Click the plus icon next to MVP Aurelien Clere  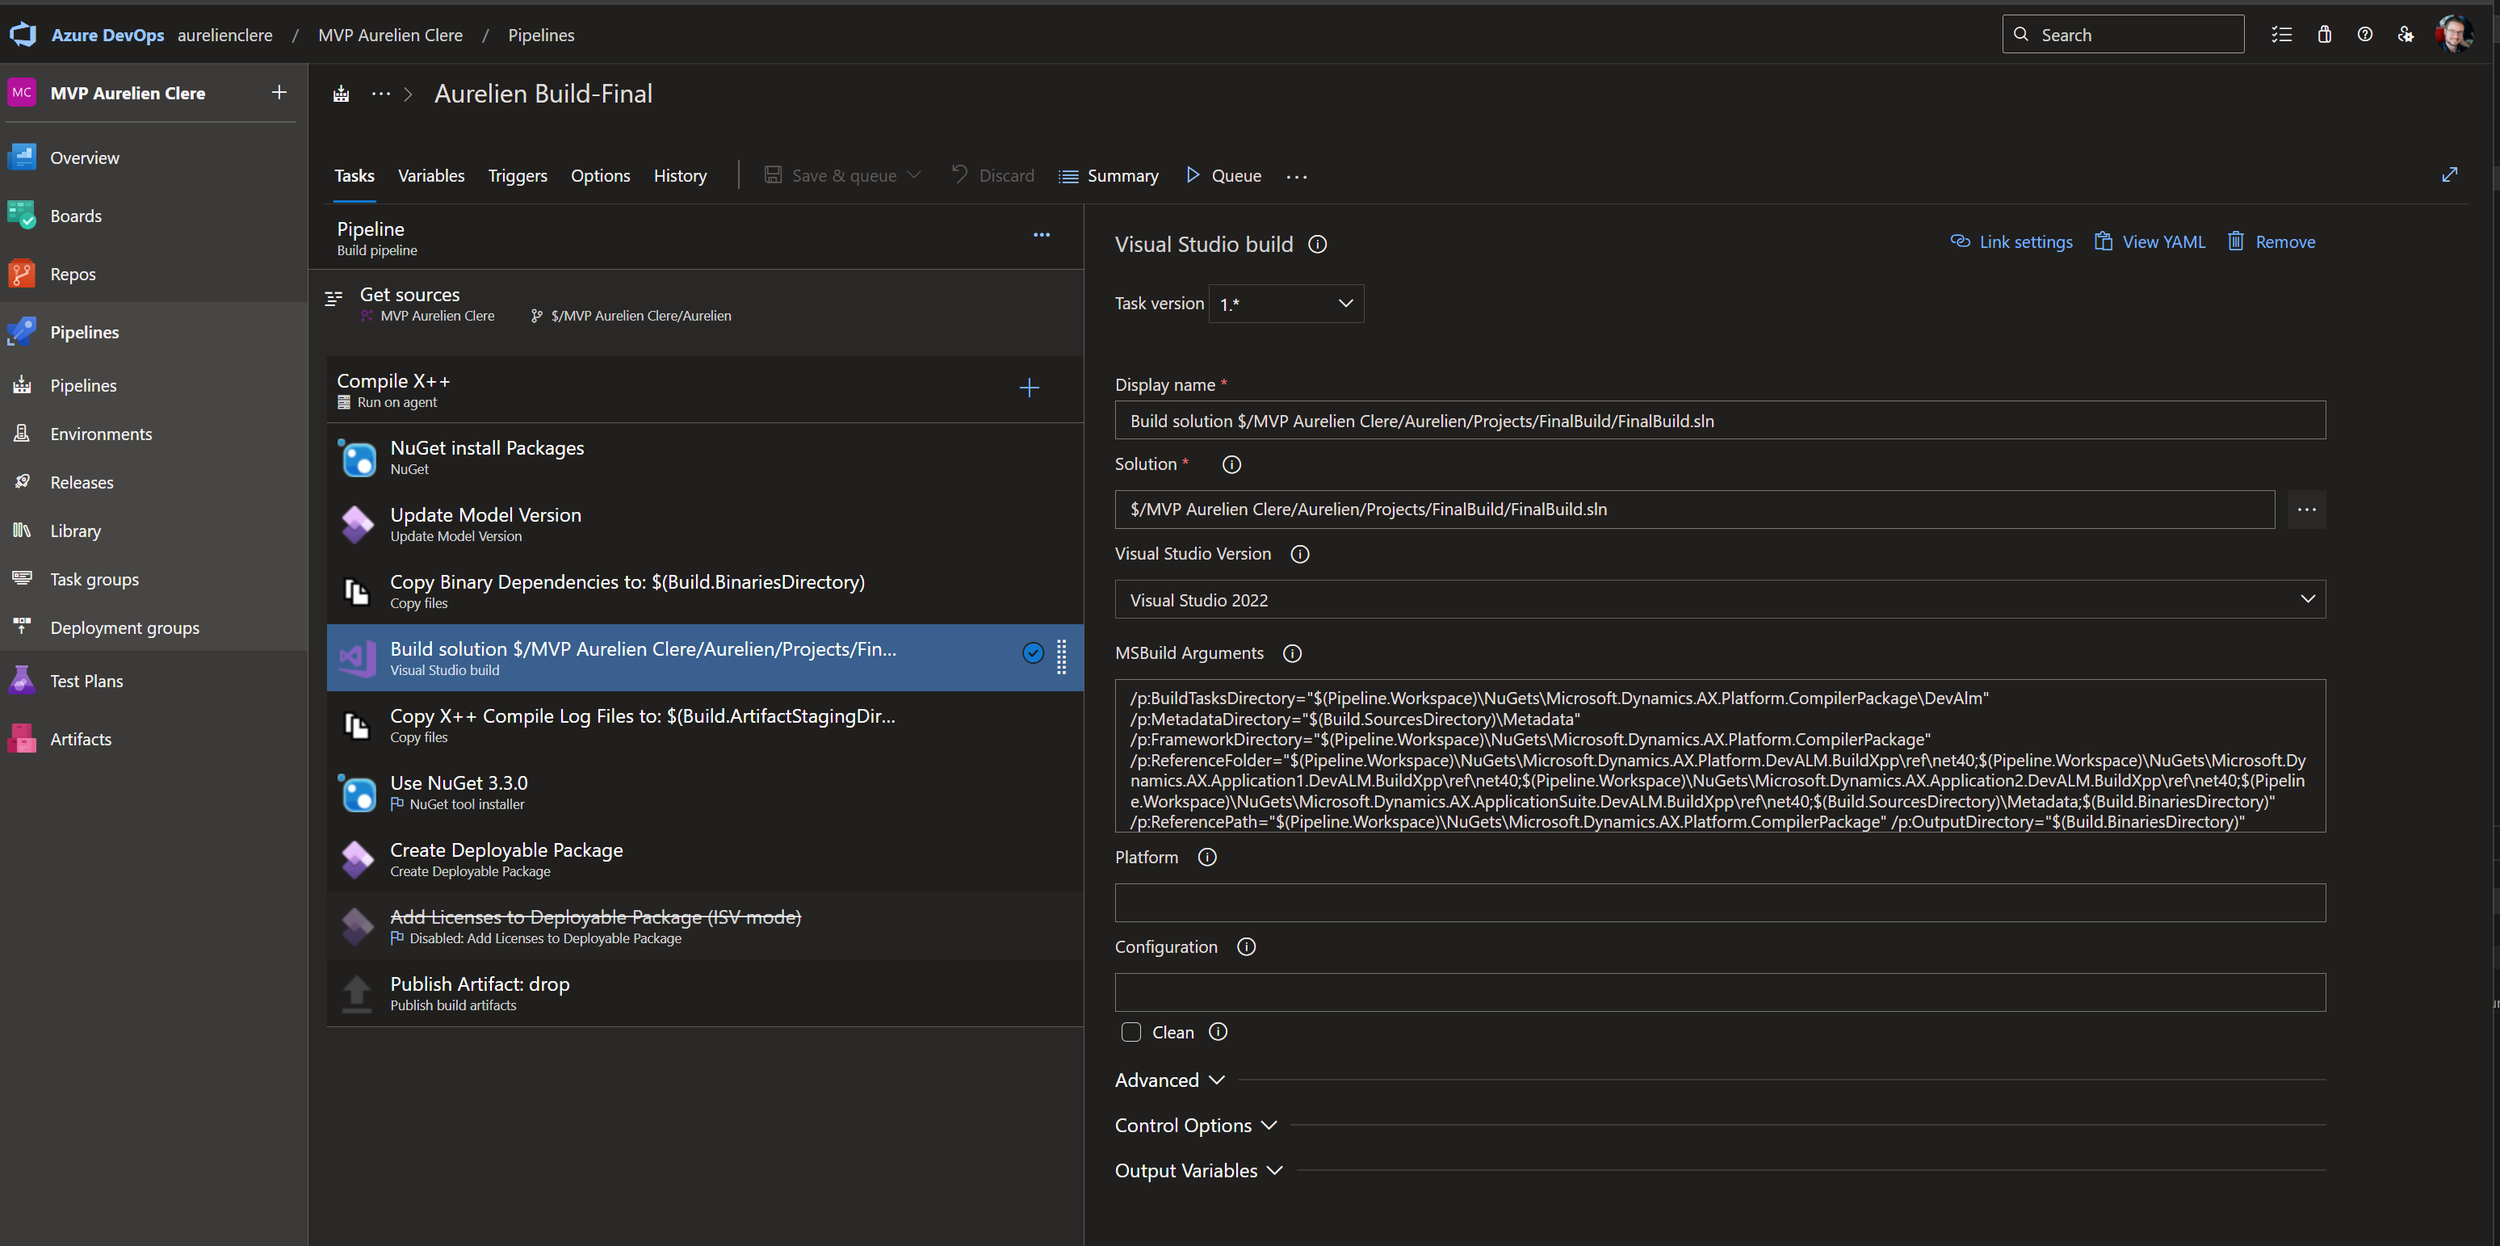(279, 92)
